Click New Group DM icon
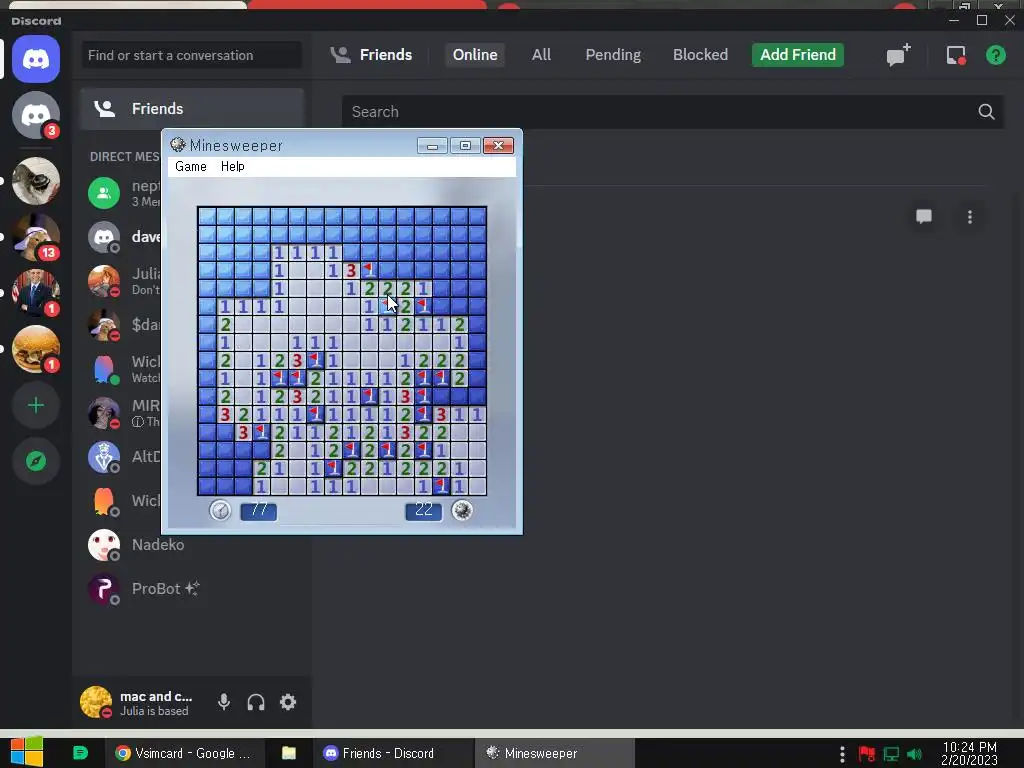The image size is (1024, 768). pyautogui.click(x=899, y=55)
